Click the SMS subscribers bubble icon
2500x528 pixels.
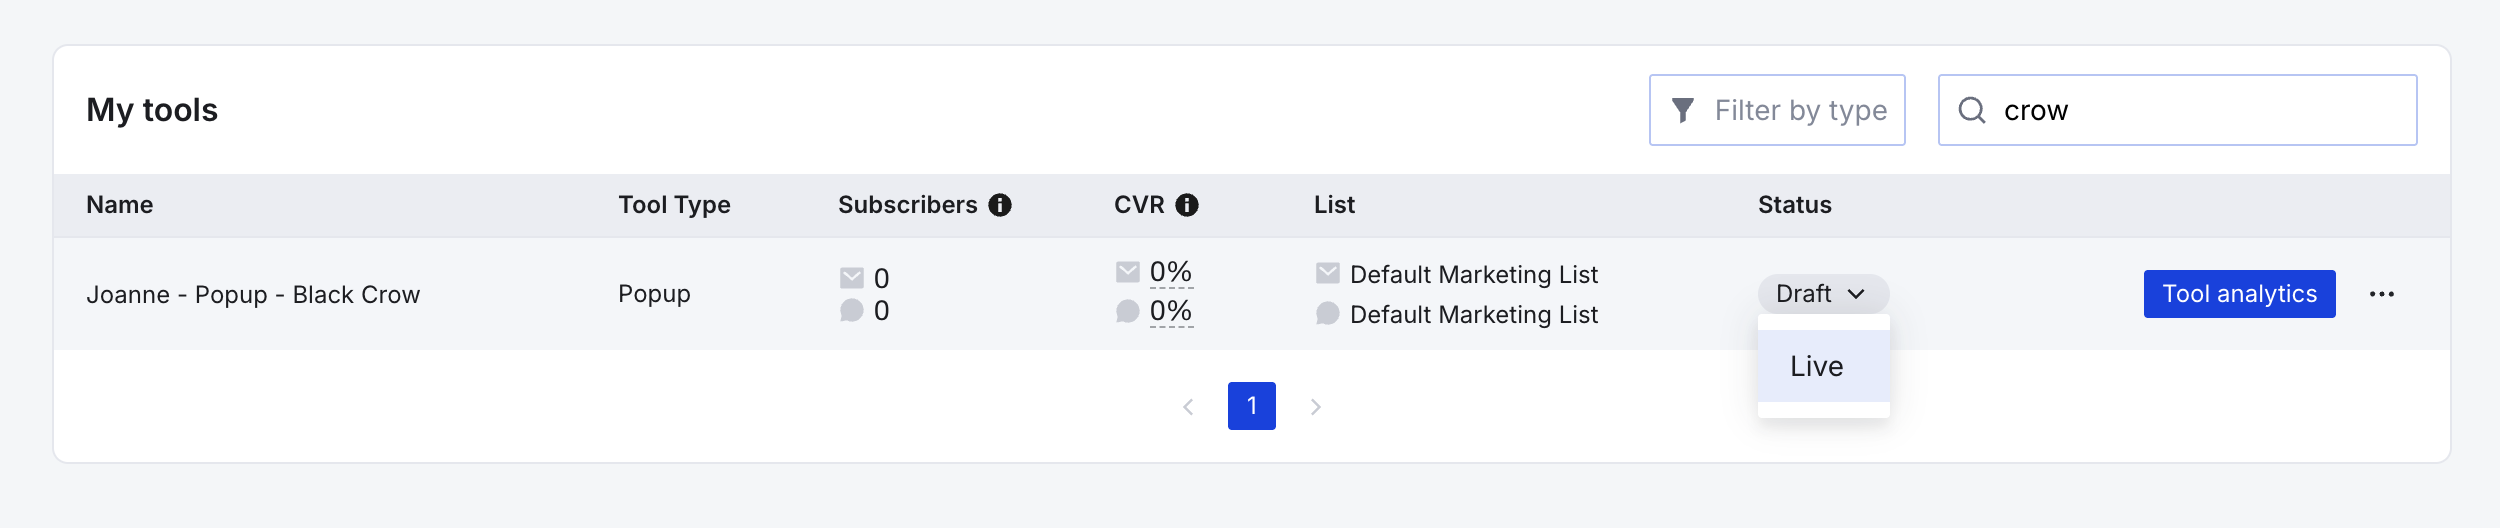coord(852,311)
